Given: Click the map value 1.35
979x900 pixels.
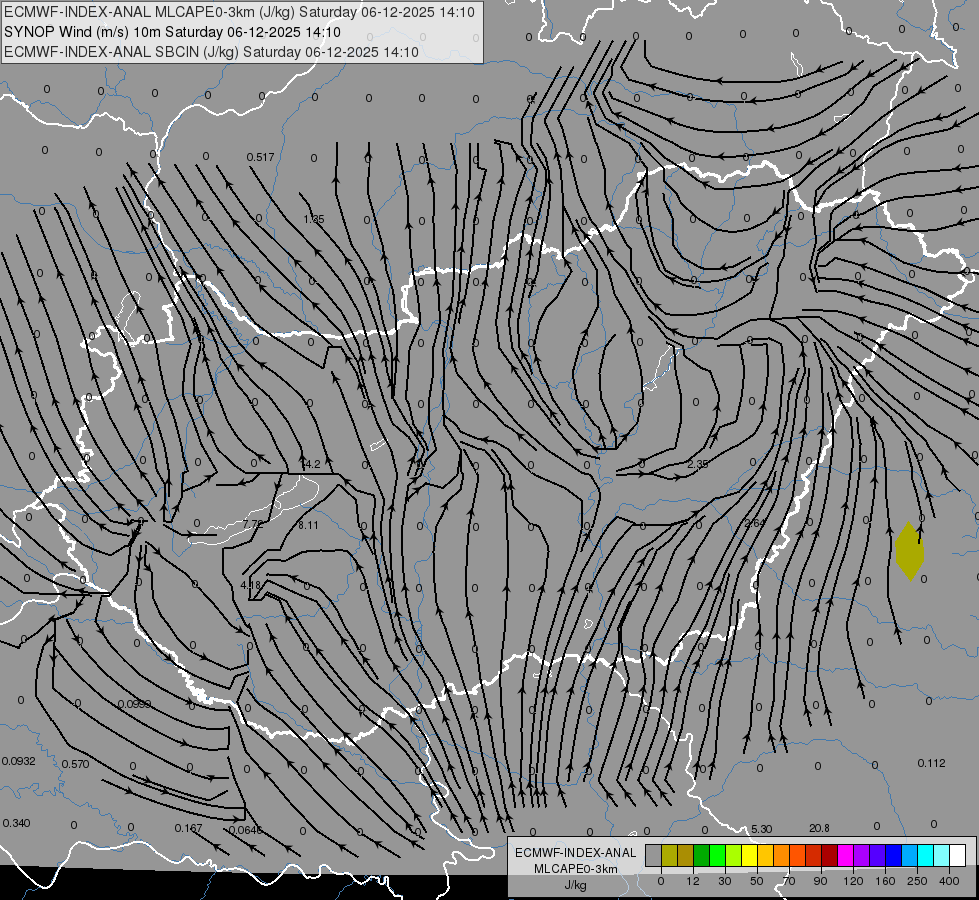Looking at the screenshot, I should pos(313,219).
